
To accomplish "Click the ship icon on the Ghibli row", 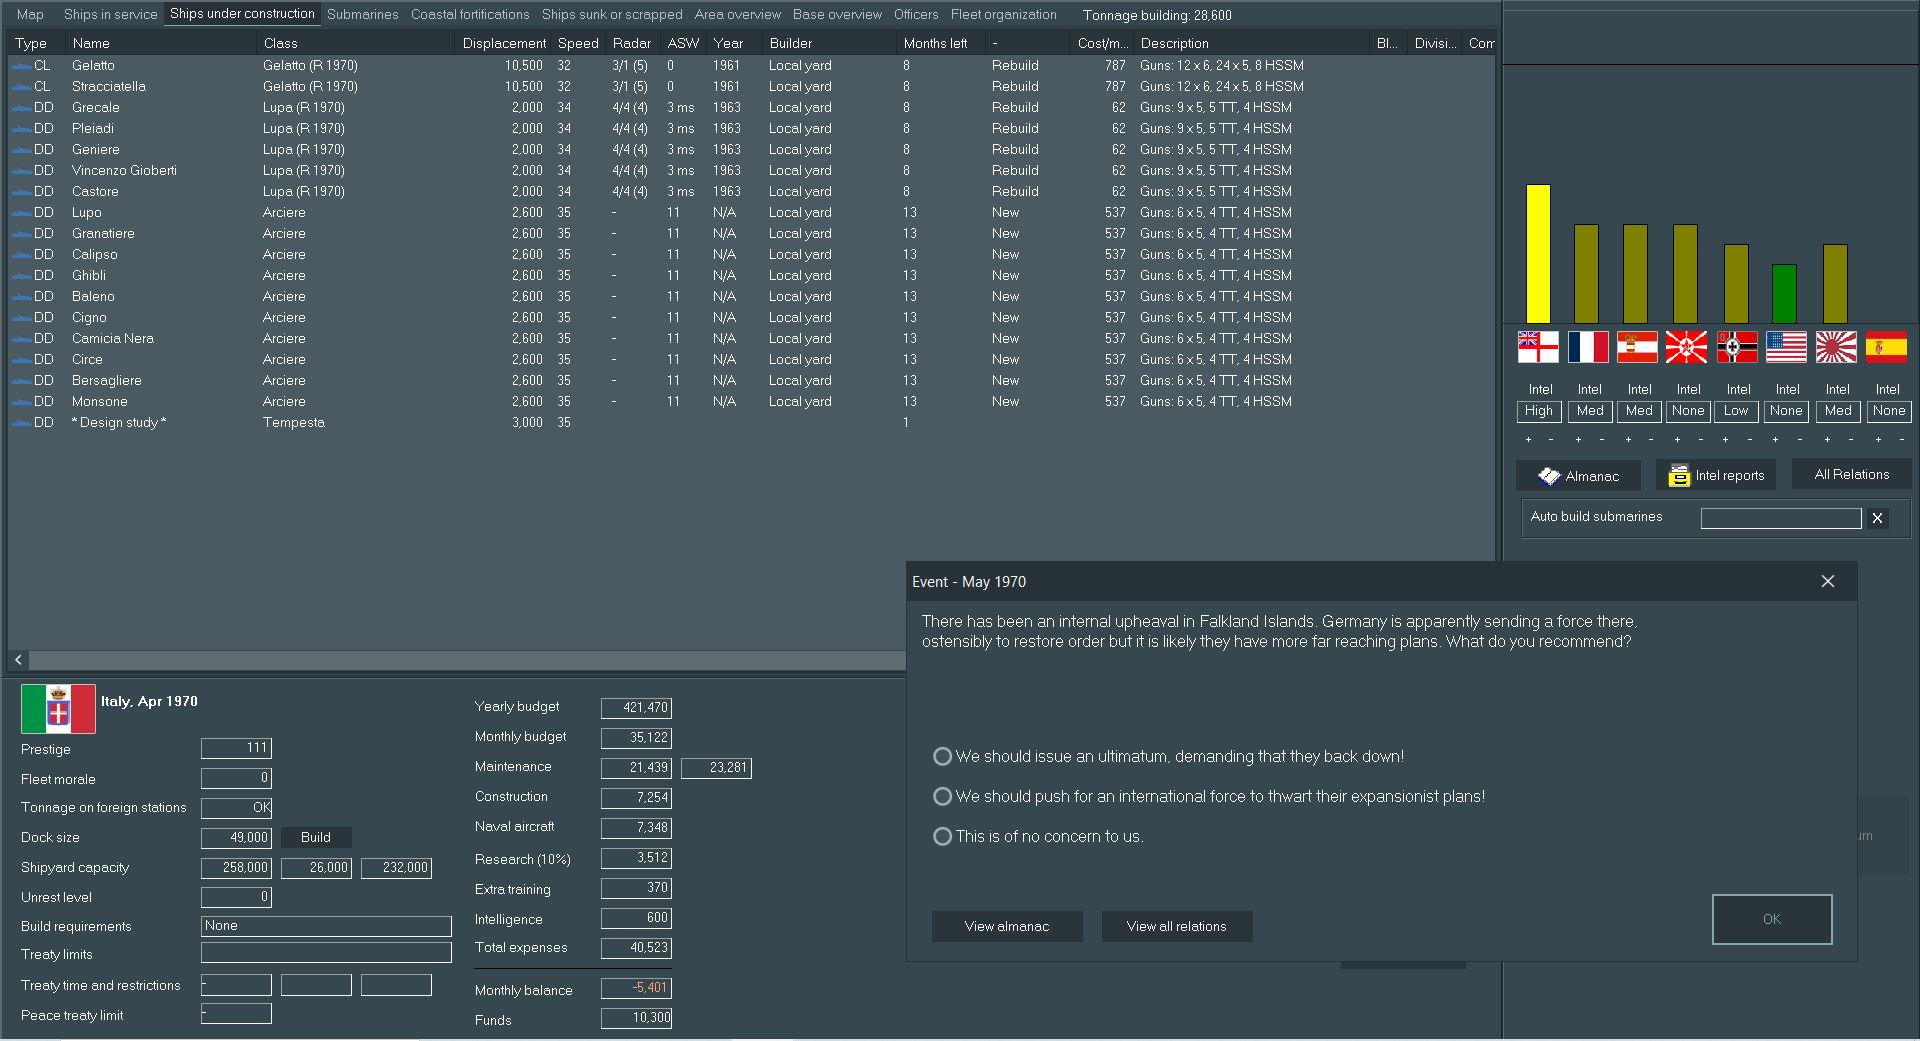I will [x=21, y=276].
